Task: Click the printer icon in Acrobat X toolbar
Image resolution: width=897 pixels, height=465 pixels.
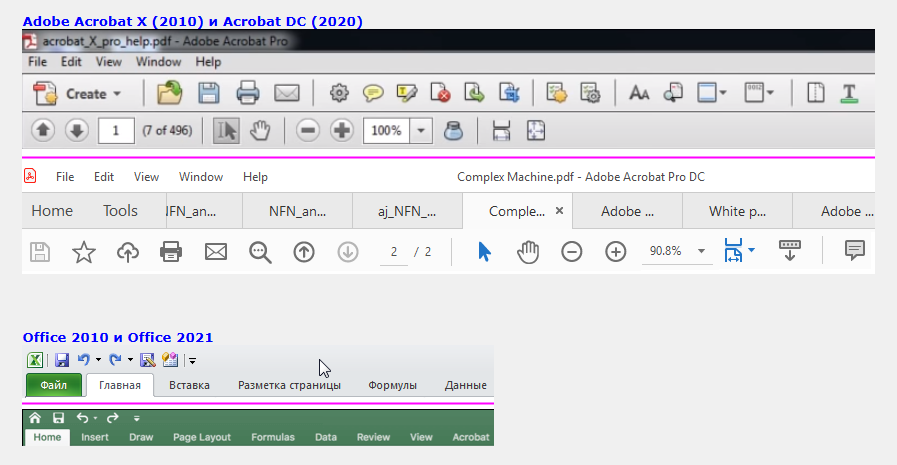Action: click(x=248, y=93)
